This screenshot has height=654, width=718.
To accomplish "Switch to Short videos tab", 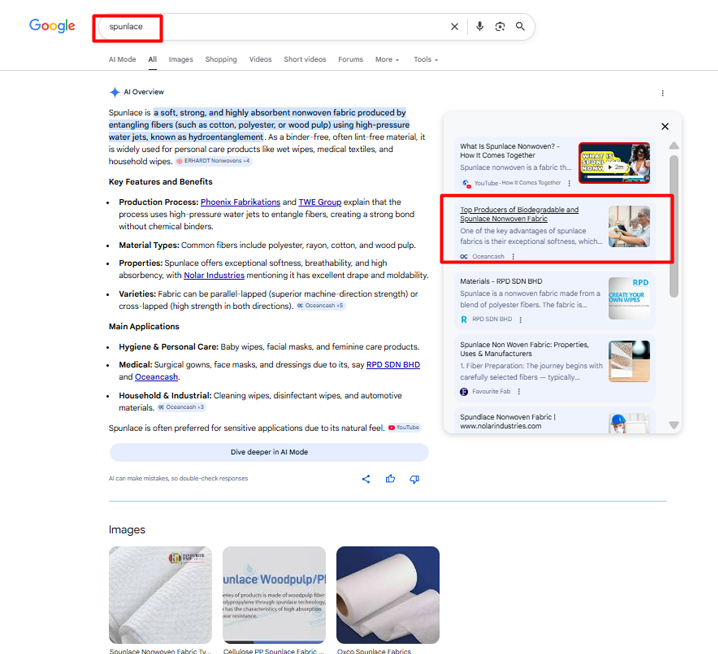I will [305, 60].
